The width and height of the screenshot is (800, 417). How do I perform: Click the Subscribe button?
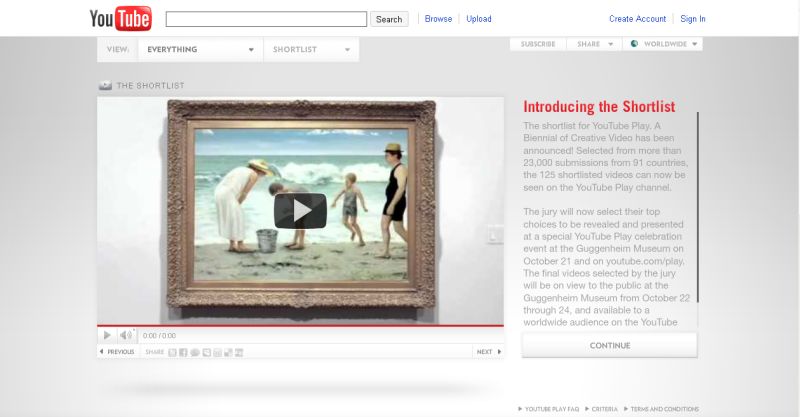(x=538, y=44)
